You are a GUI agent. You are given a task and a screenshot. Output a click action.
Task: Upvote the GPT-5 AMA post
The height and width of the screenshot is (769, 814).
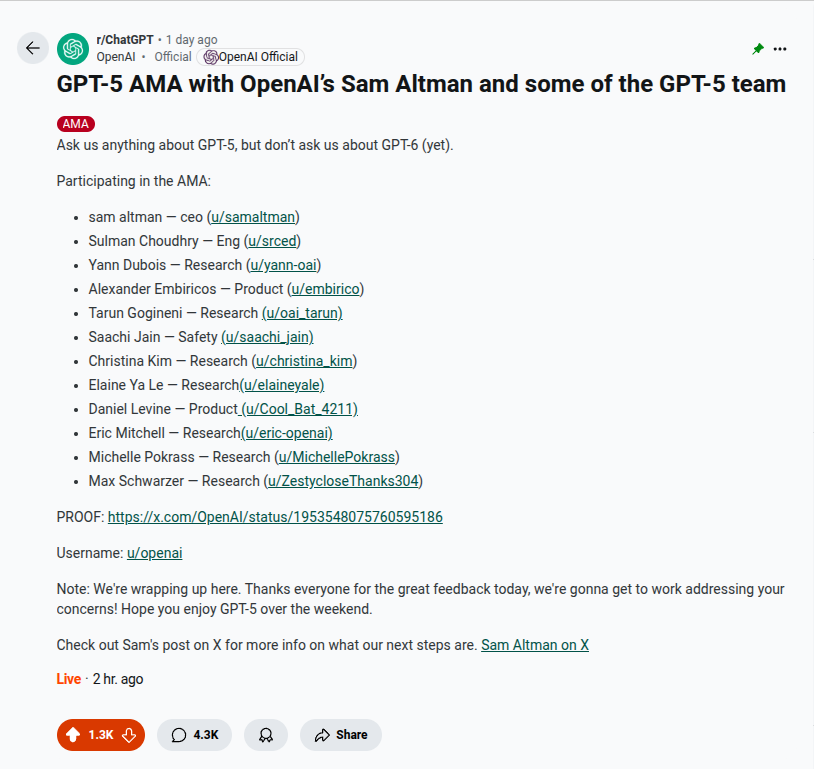pyautogui.click(x=73, y=735)
